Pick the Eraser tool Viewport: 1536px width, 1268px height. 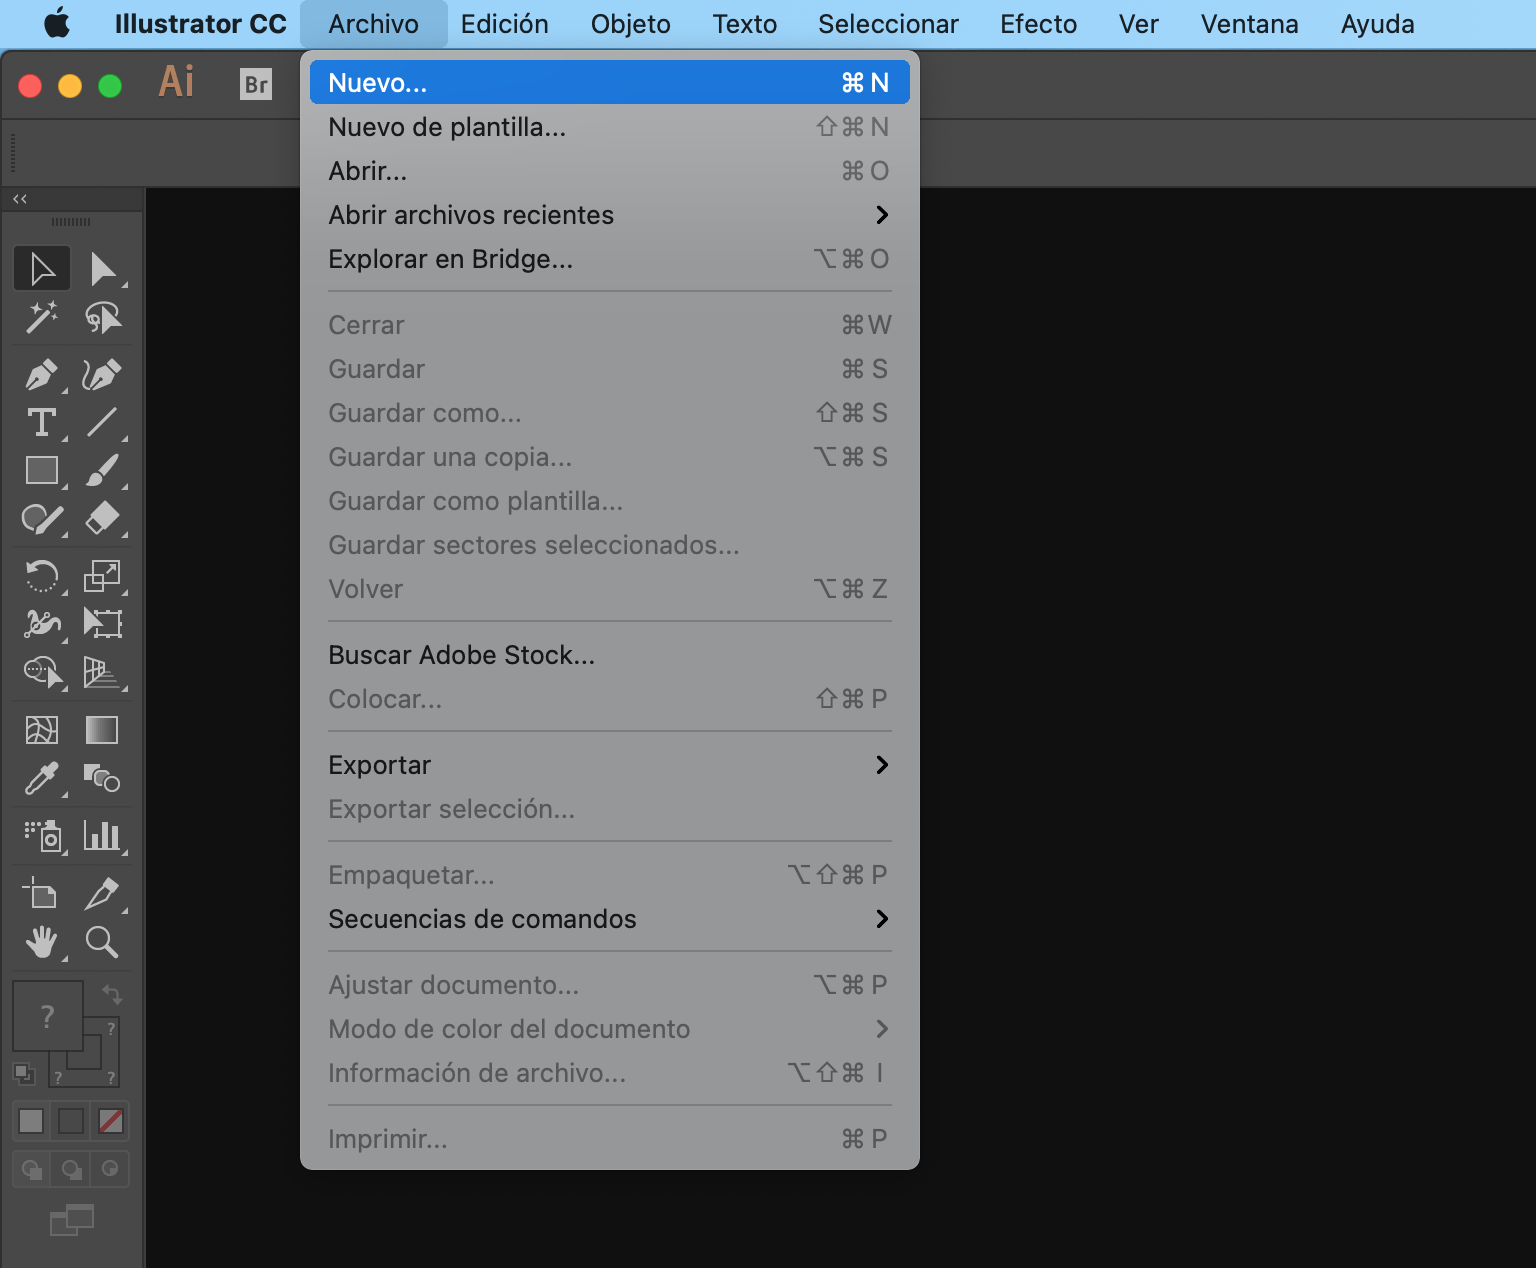point(102,519)
